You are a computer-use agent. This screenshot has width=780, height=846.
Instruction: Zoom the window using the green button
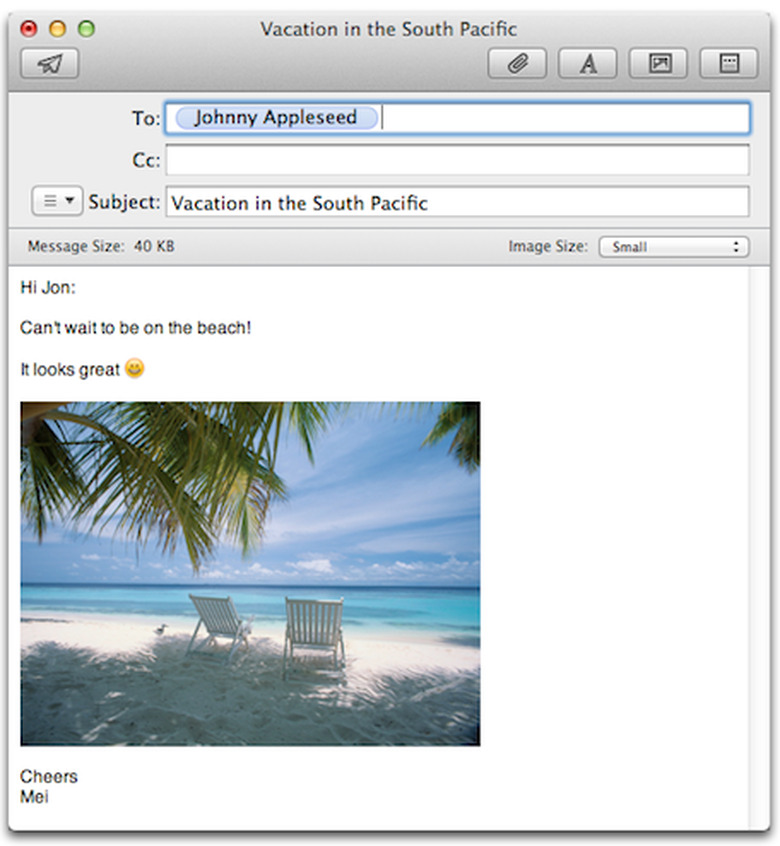tap(86, 29)
